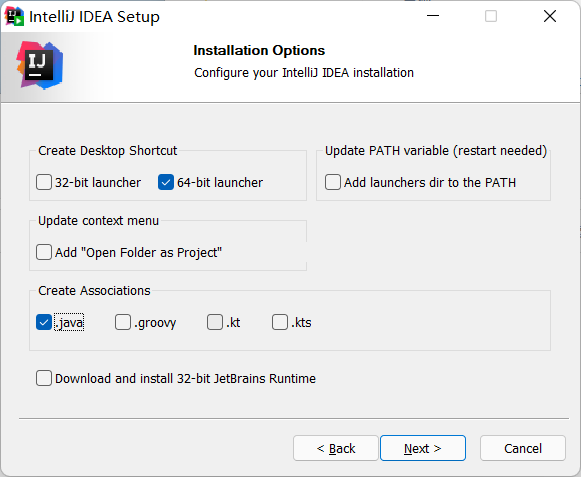
Task: Click the Create Associations group label
Action: [x=94, y=291]
